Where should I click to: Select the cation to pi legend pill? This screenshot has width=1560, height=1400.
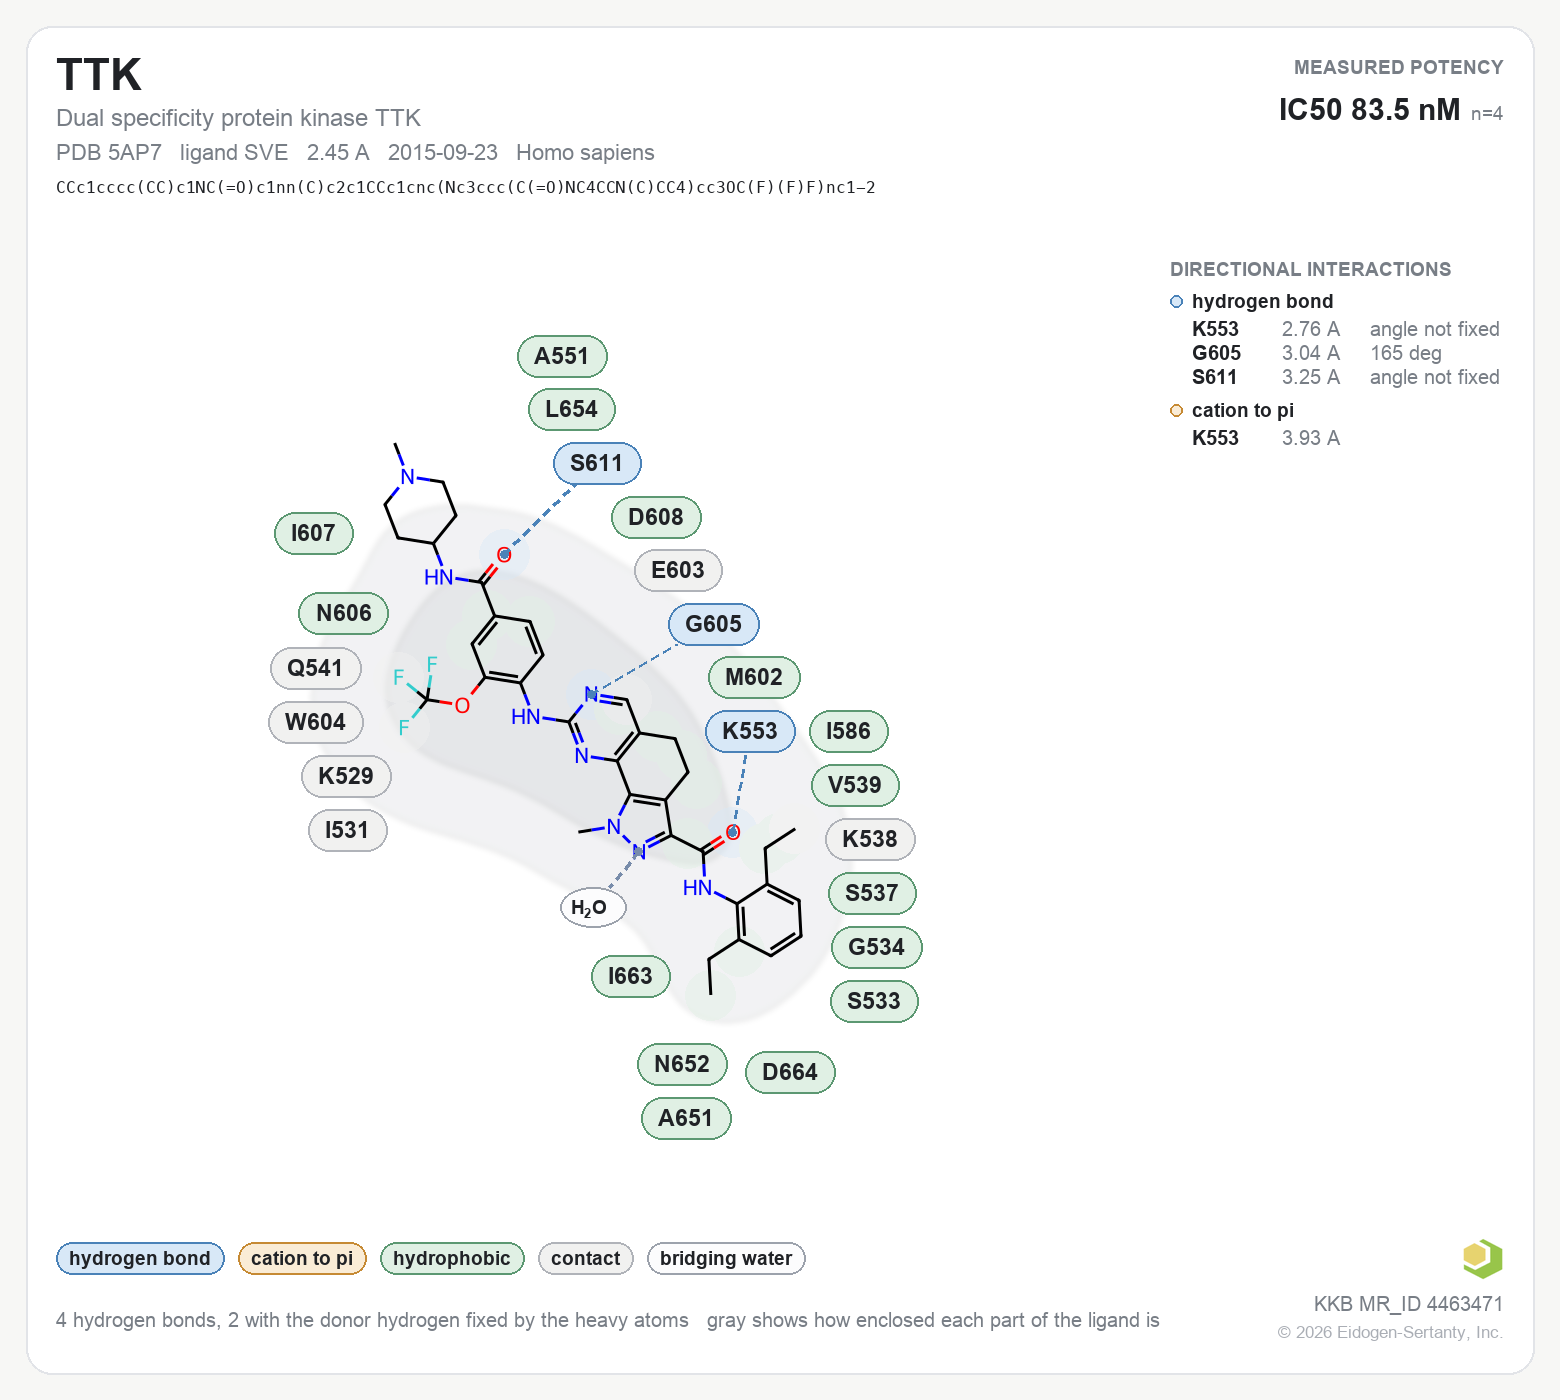(302, 1258)
